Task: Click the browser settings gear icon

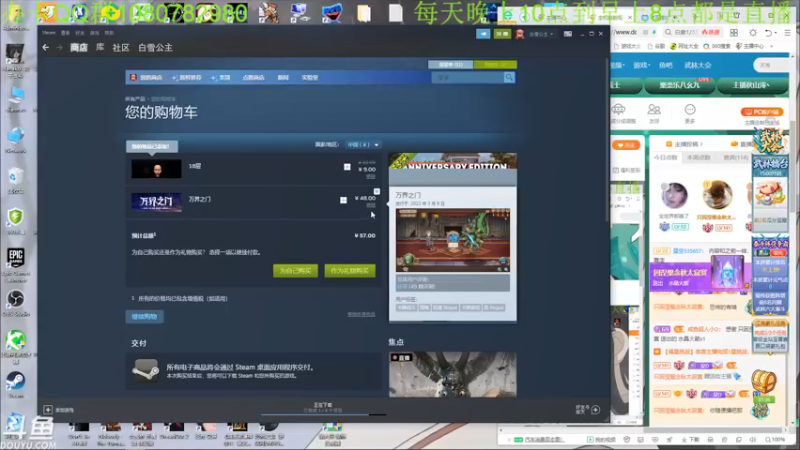Action: click(753, 33)
